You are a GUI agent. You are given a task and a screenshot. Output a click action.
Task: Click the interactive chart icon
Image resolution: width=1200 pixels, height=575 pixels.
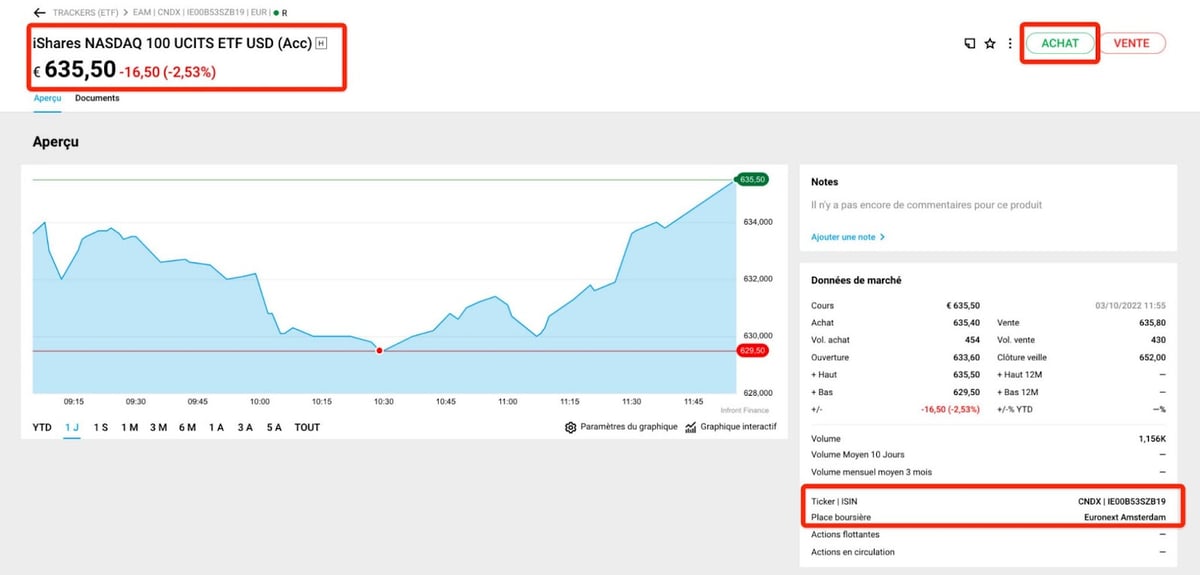692,427
